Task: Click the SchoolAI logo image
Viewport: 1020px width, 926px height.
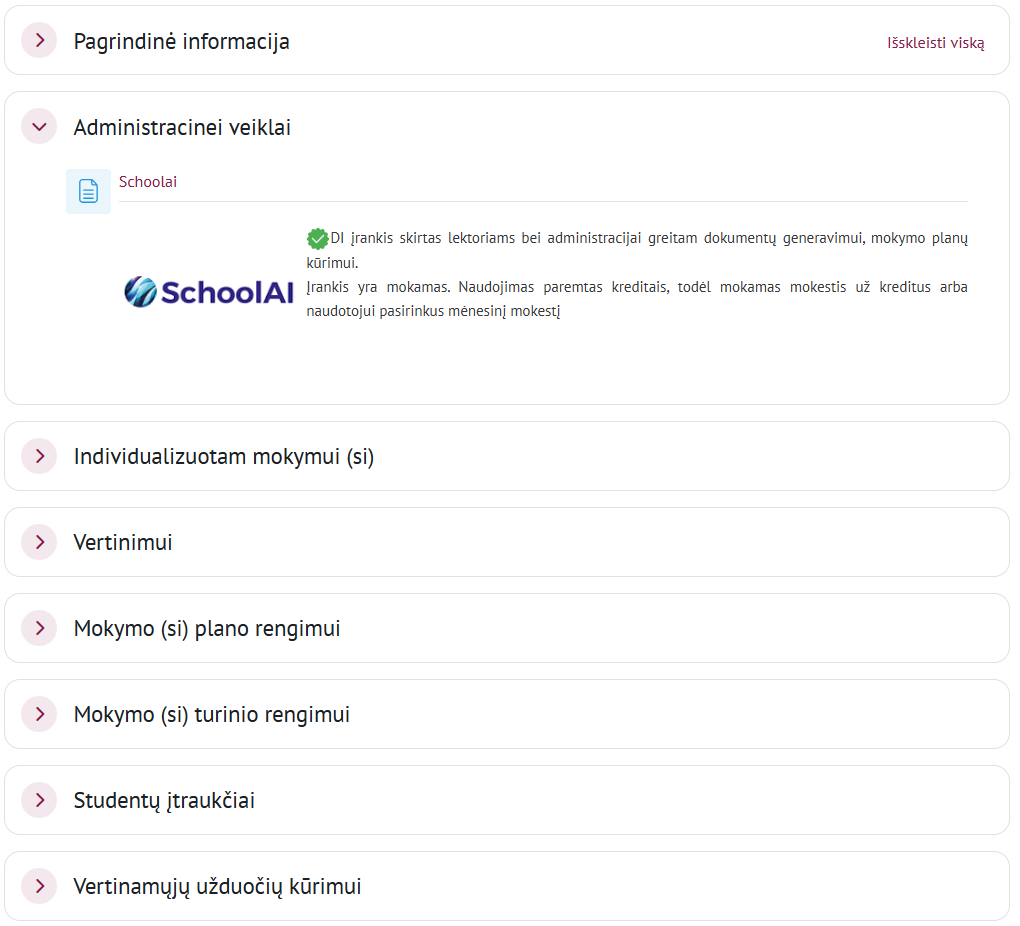Action: tap(209, 291)
